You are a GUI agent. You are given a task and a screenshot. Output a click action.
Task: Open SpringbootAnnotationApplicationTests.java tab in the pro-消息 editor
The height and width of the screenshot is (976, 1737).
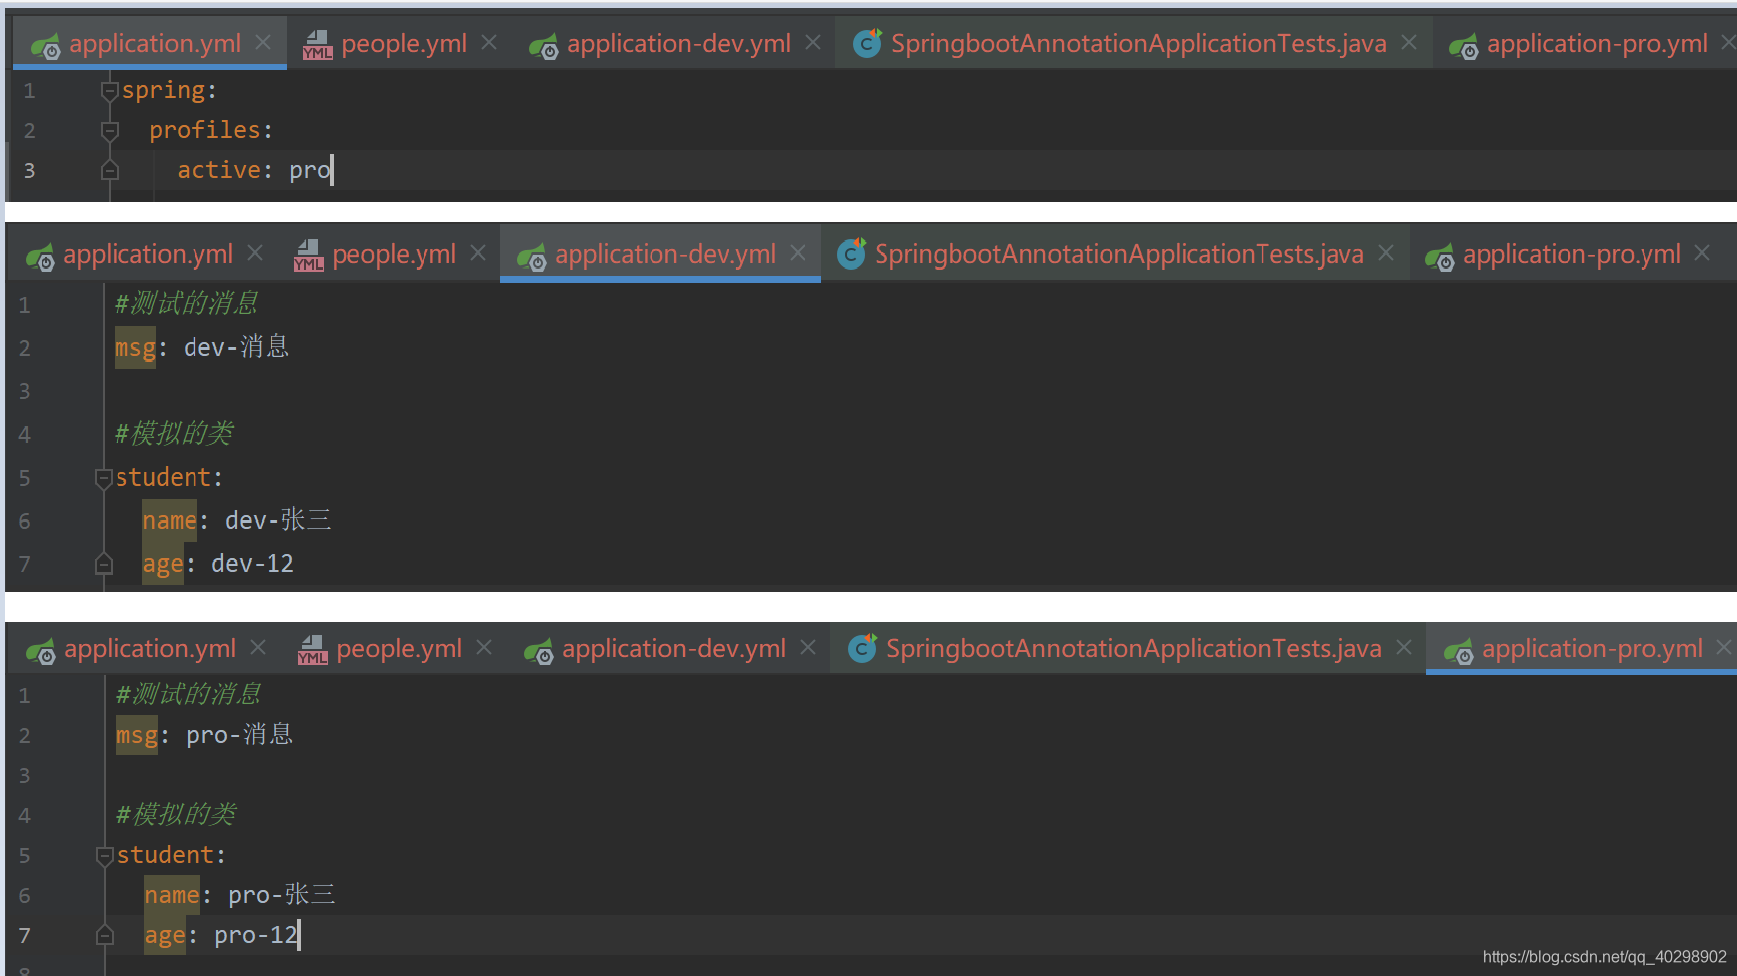click(1134, 648)
